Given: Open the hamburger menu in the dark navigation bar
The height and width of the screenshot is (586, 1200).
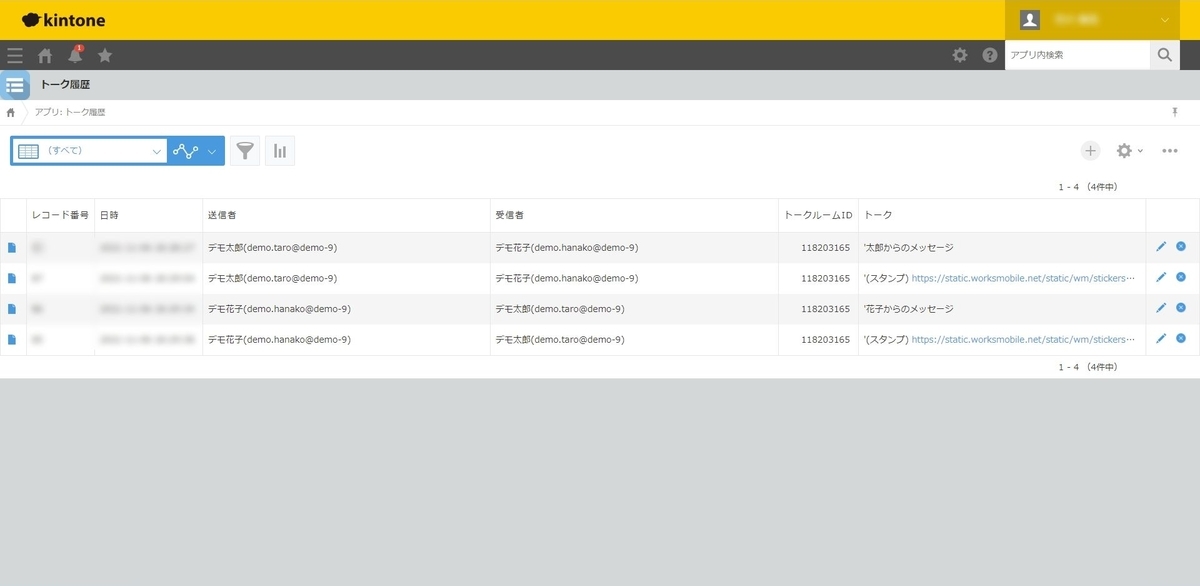Looking at the screenshot, I should point(14,55).
